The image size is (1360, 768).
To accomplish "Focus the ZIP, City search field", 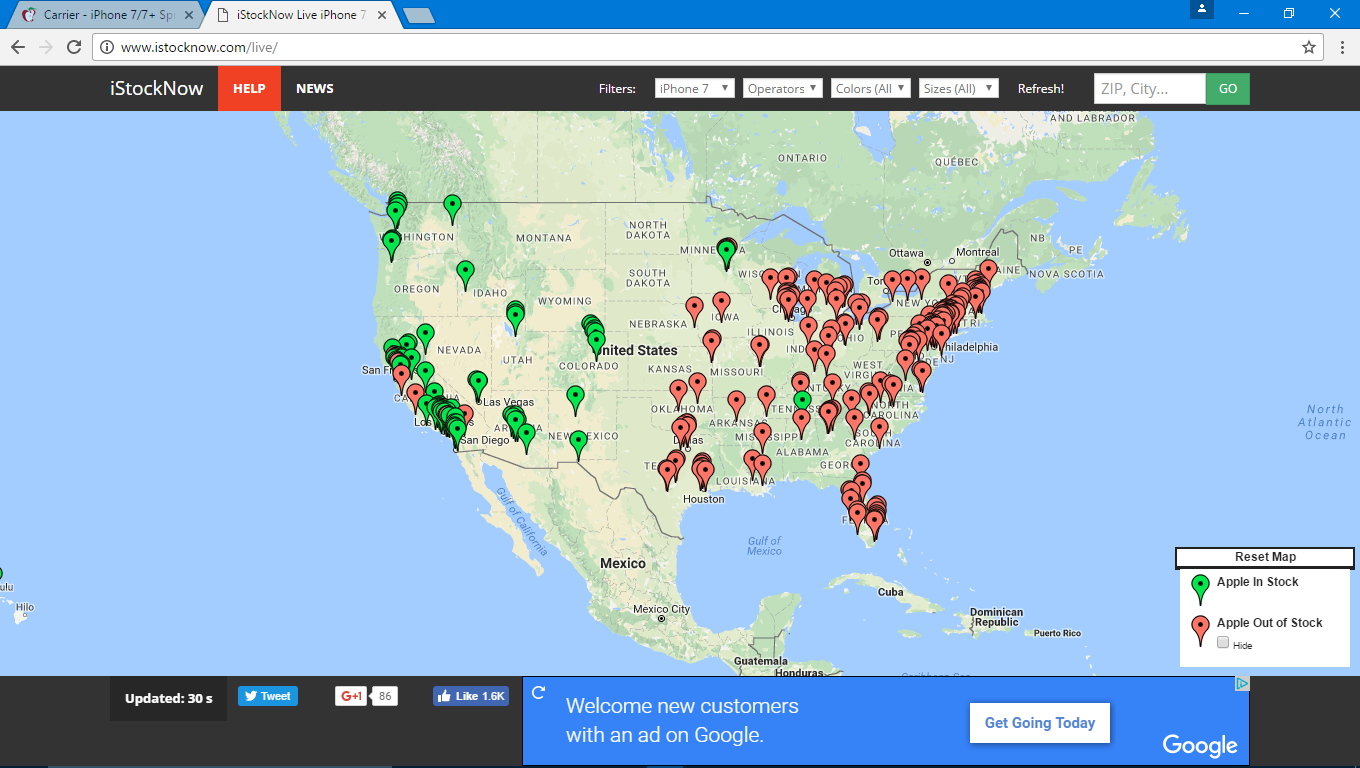I will [x=1150, y=88].
